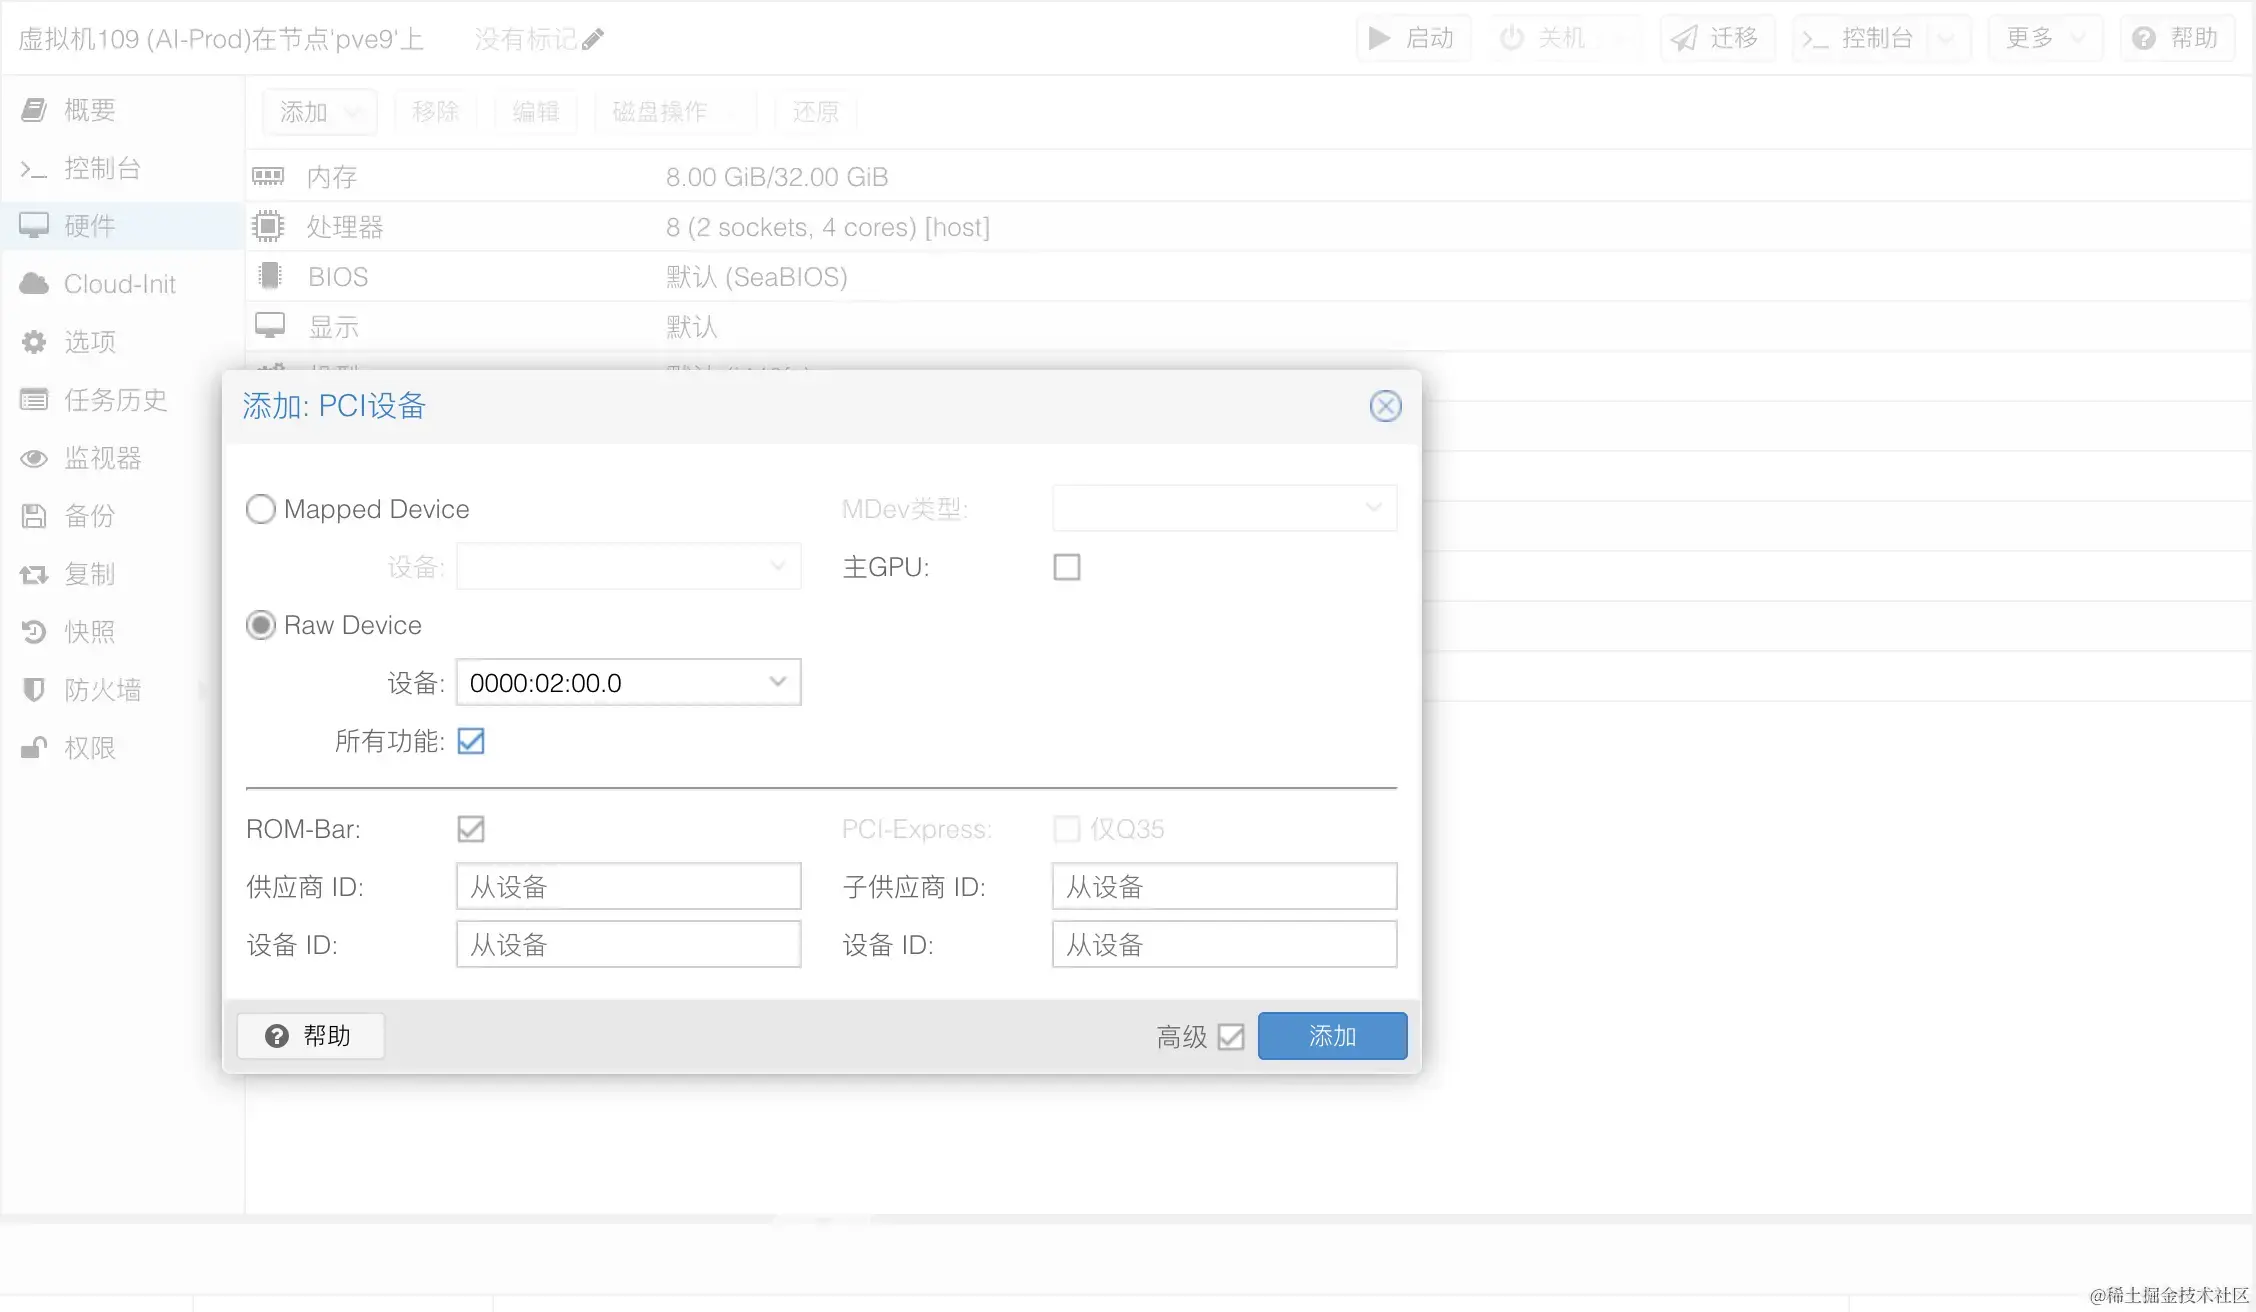This screenshot has width=2256, height=1312.
Task: Enable the 高级 checkbox in dialog
Action: pyautogui.click(x=1233, y=1036)
